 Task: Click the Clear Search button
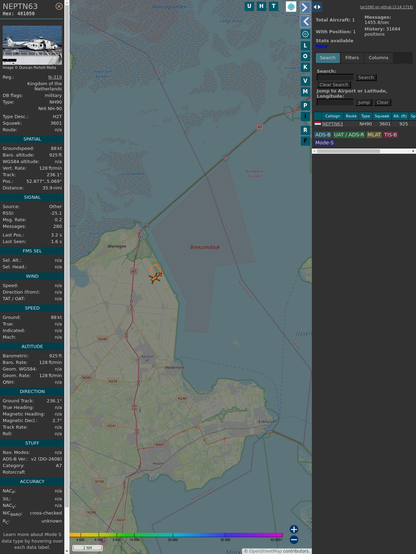coord(334,85)
